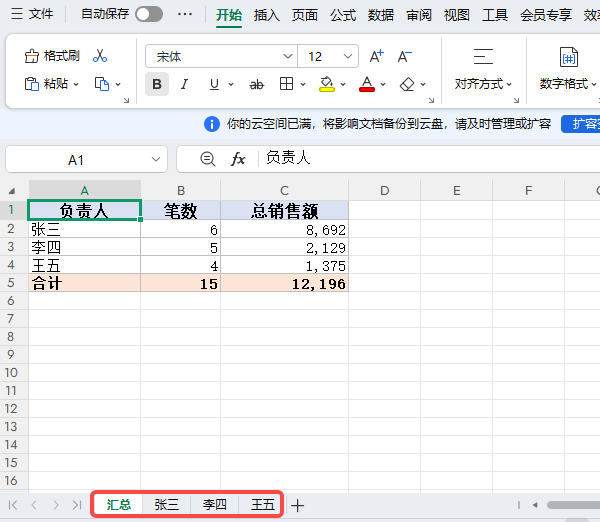Open the 文件 hamburger menu
Viewport: 600px width, 522px height.
(32, 14)
